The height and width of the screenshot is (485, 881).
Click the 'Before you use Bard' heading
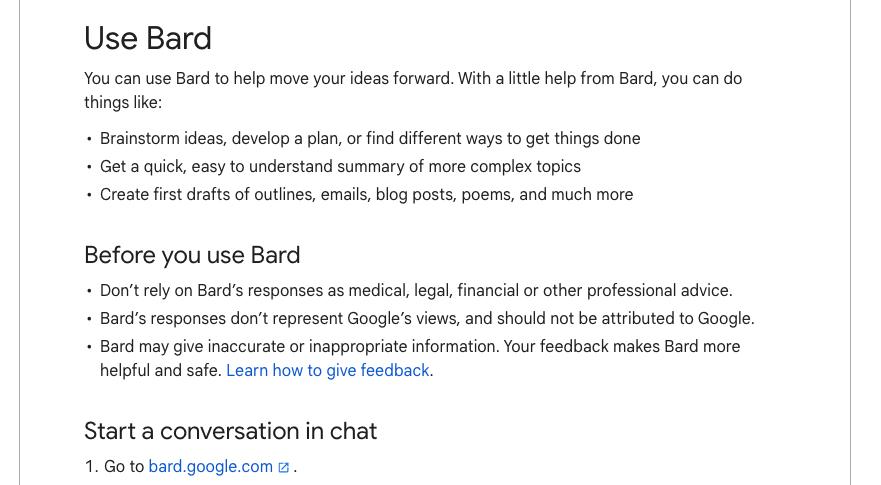(192, 255)
